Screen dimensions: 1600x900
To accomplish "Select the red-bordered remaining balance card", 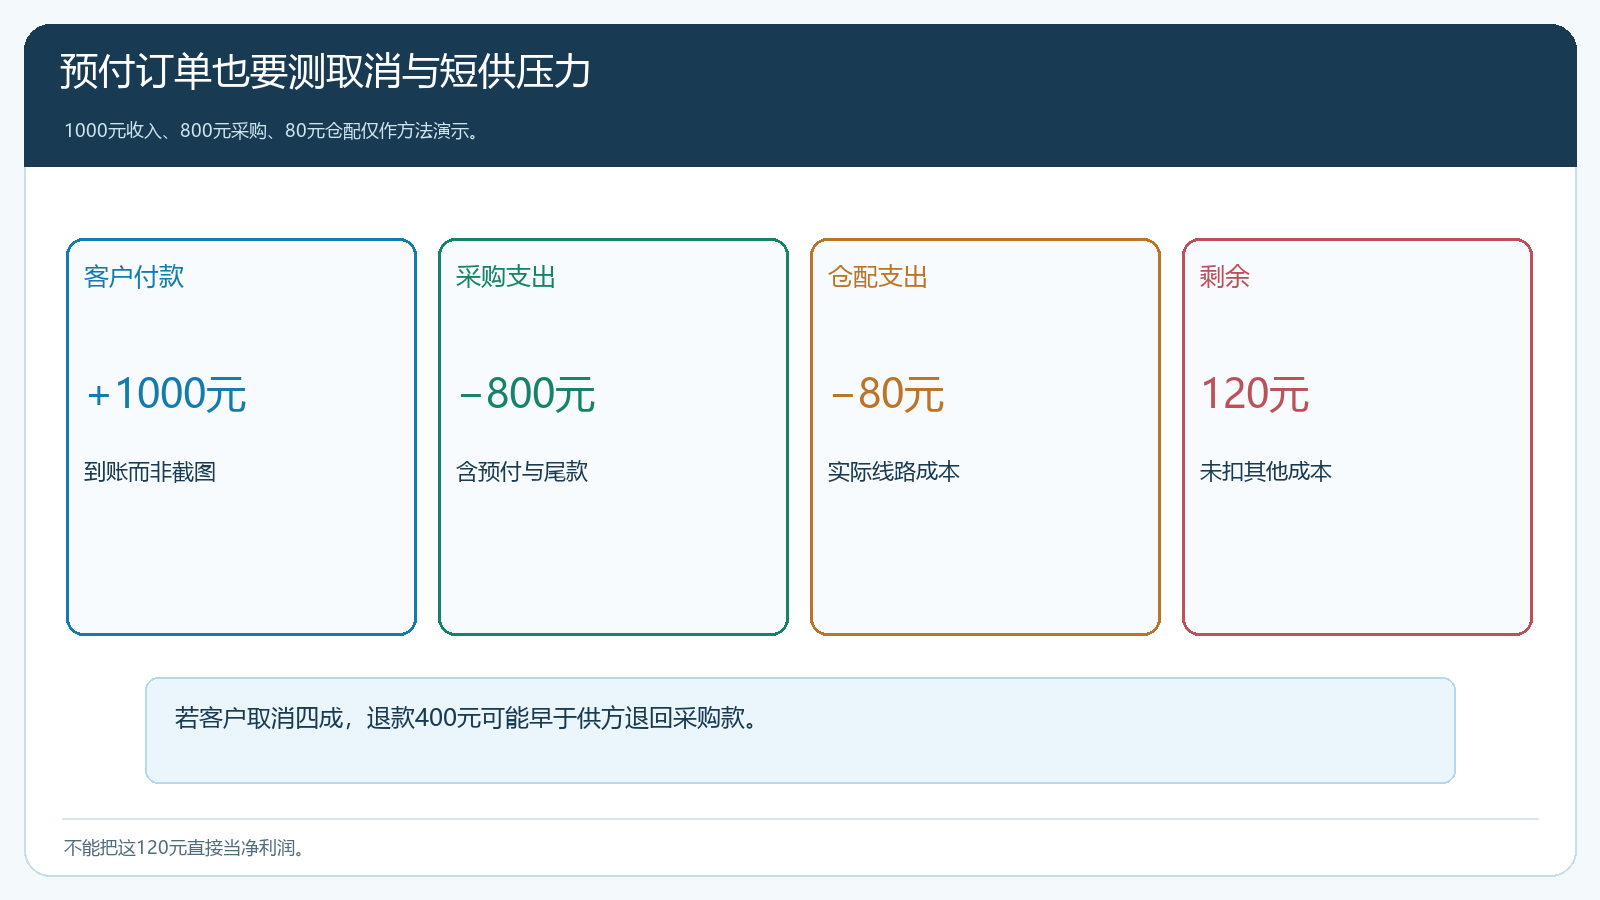I will point(1357,437).
